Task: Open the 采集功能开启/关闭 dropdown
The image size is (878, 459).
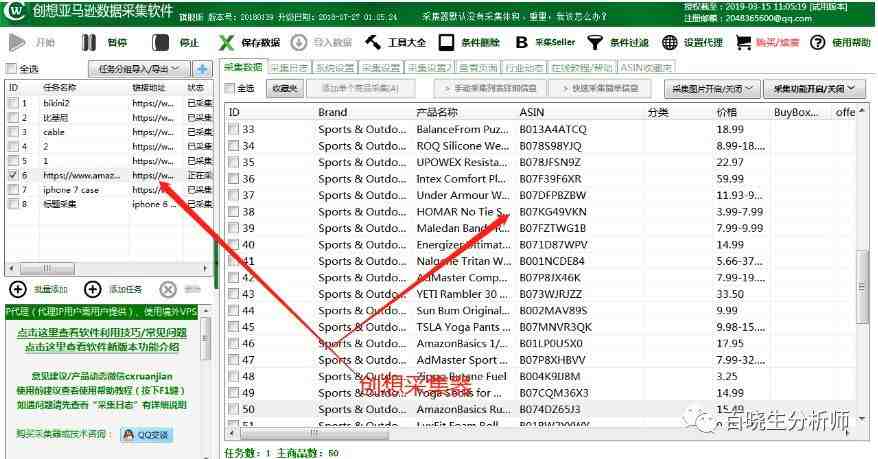Action: (x=814, y=88)
